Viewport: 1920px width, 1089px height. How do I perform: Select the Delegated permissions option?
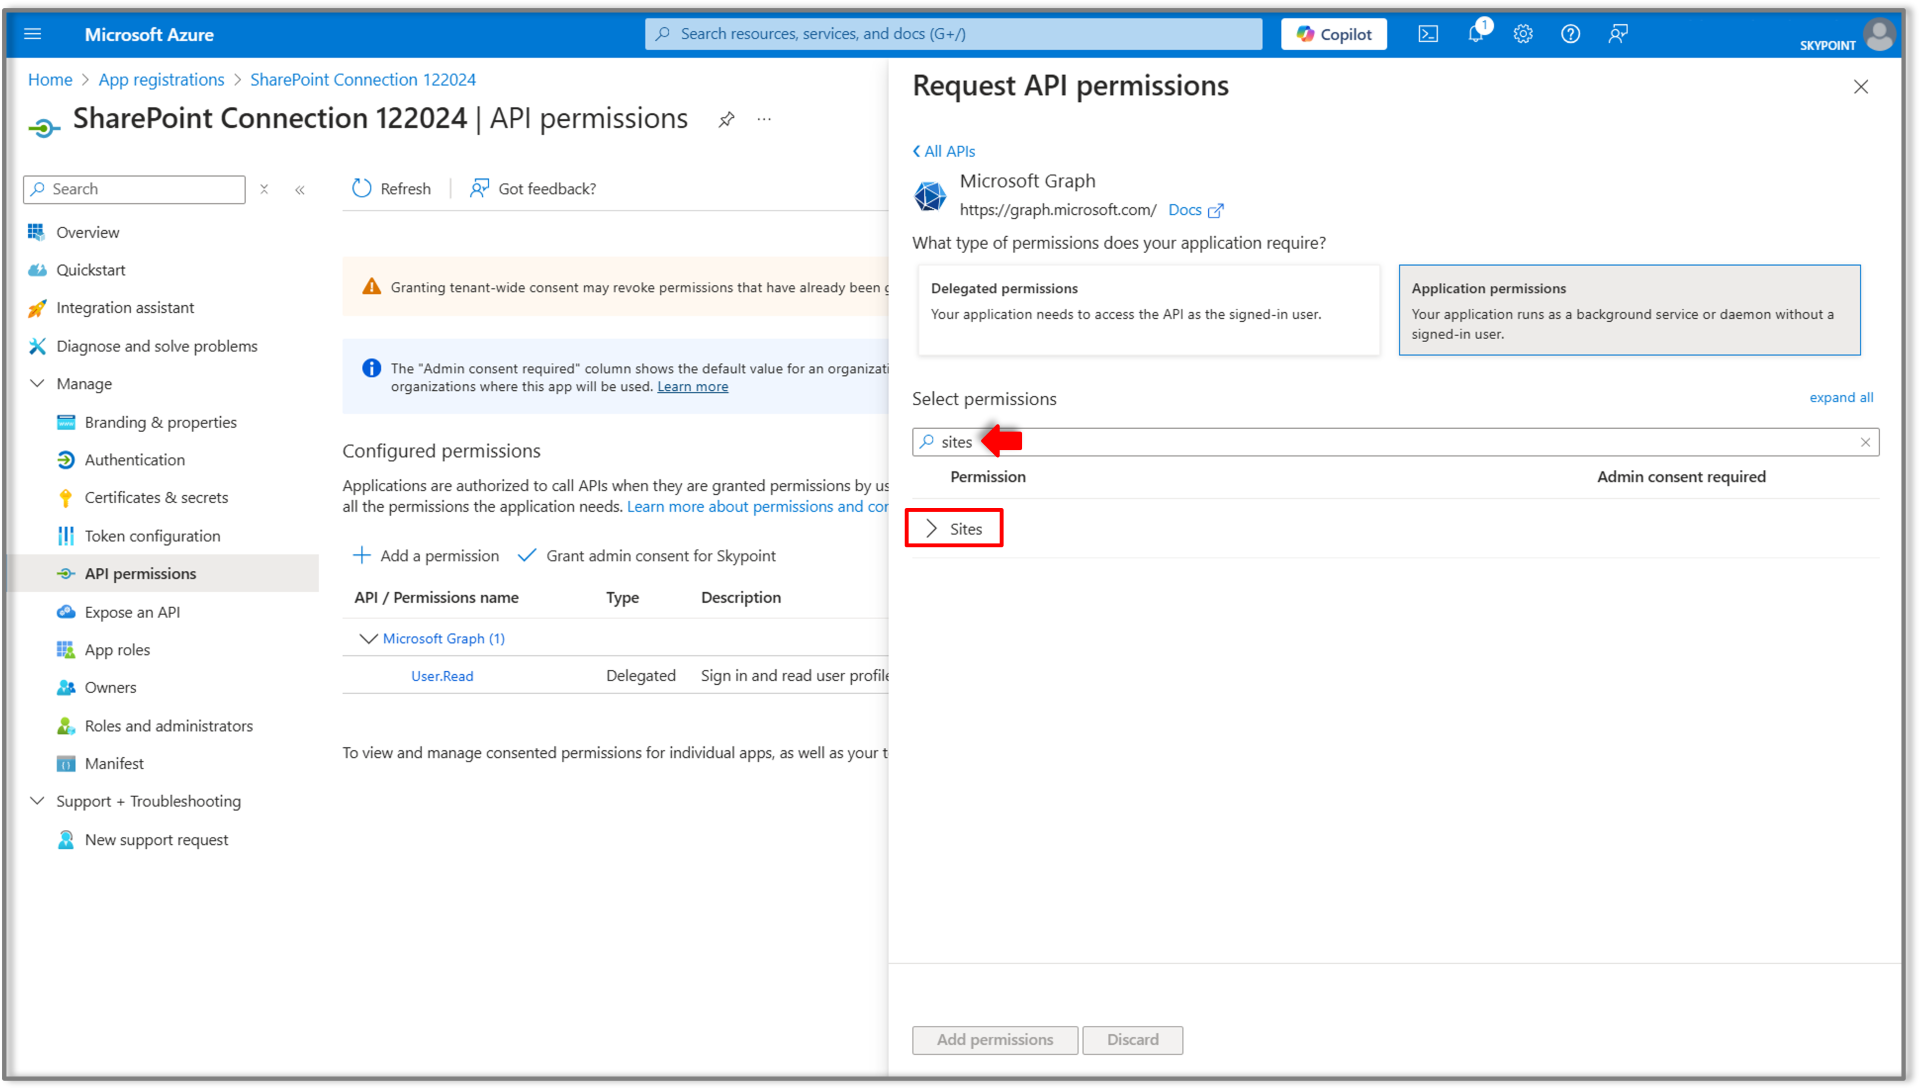click(x=1148, y=309)
